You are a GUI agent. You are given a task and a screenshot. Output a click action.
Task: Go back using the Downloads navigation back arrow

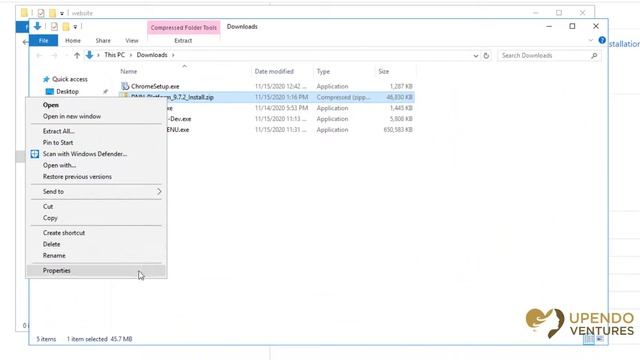pos(39,55)
